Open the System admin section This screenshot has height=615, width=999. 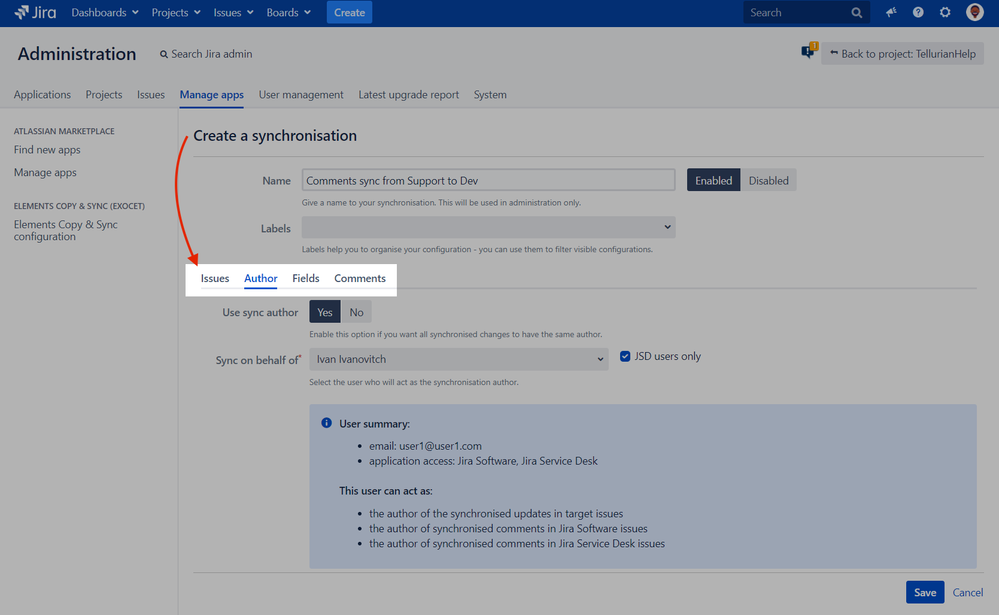489,94
